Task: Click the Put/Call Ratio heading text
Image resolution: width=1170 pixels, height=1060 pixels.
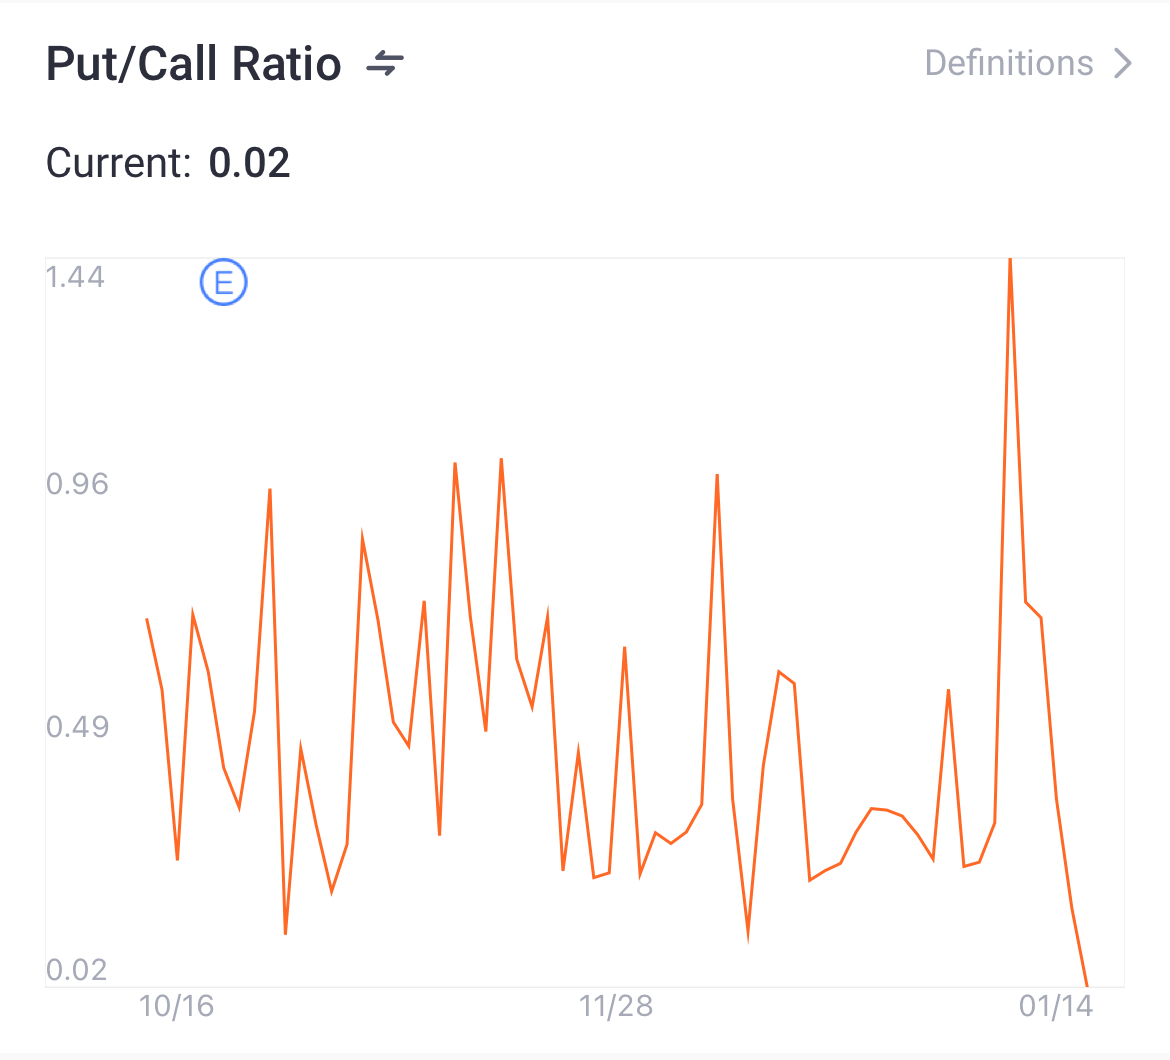Action: (x=194, y=64)
